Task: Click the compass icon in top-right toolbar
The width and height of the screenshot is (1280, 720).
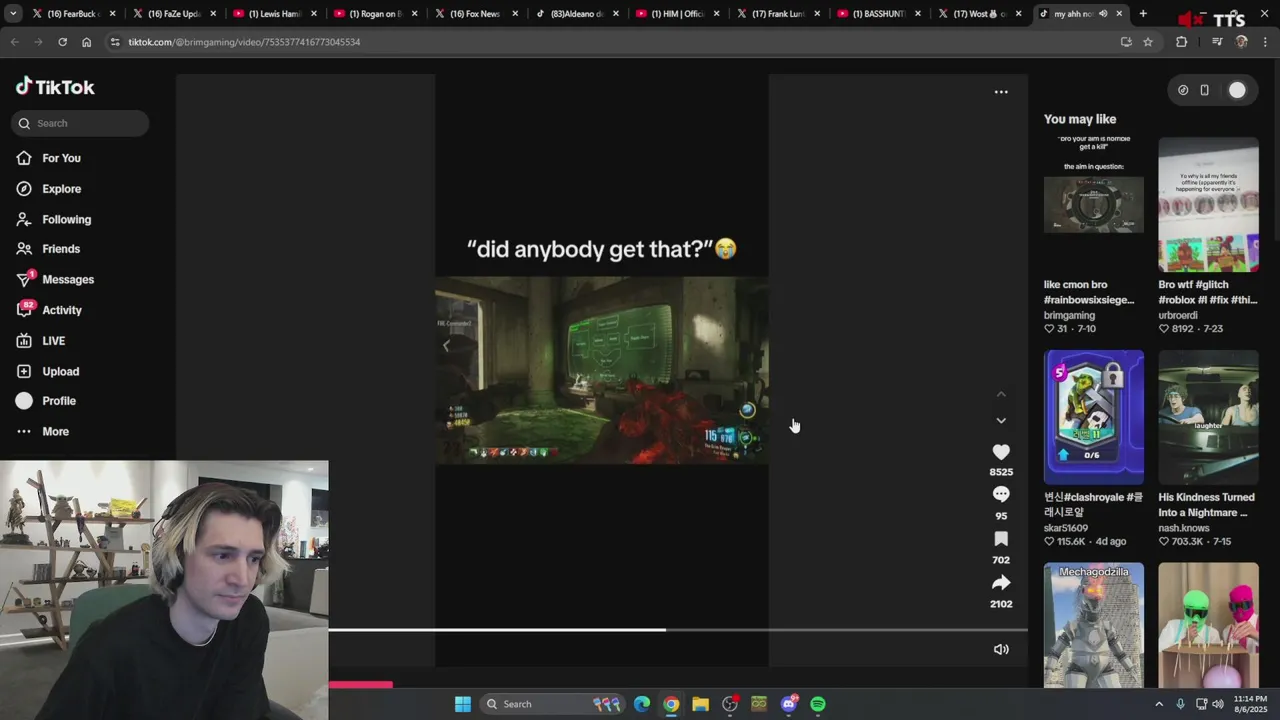Action: coord(1183,90)
